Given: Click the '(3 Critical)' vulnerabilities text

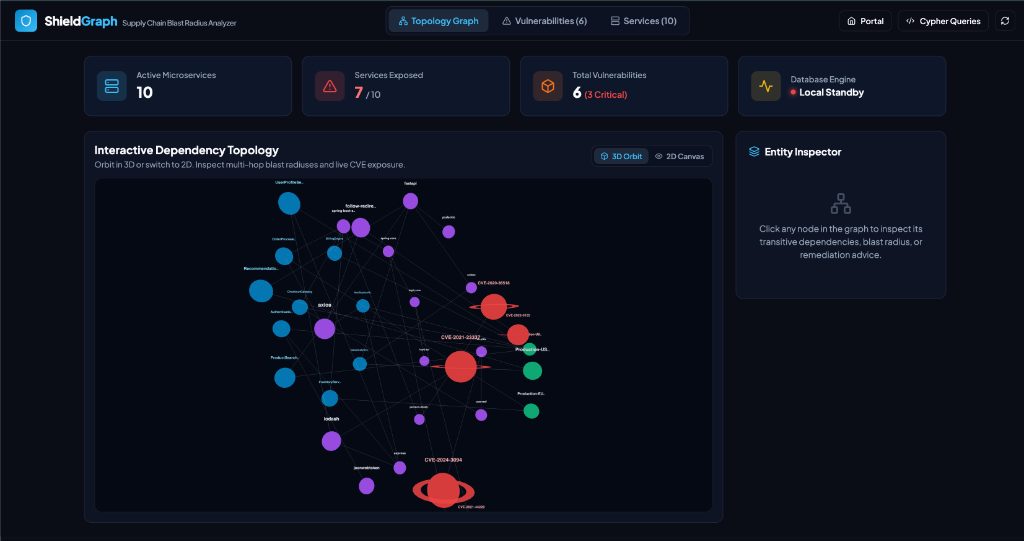Looking at the screenshot, I should pos(605,95).
